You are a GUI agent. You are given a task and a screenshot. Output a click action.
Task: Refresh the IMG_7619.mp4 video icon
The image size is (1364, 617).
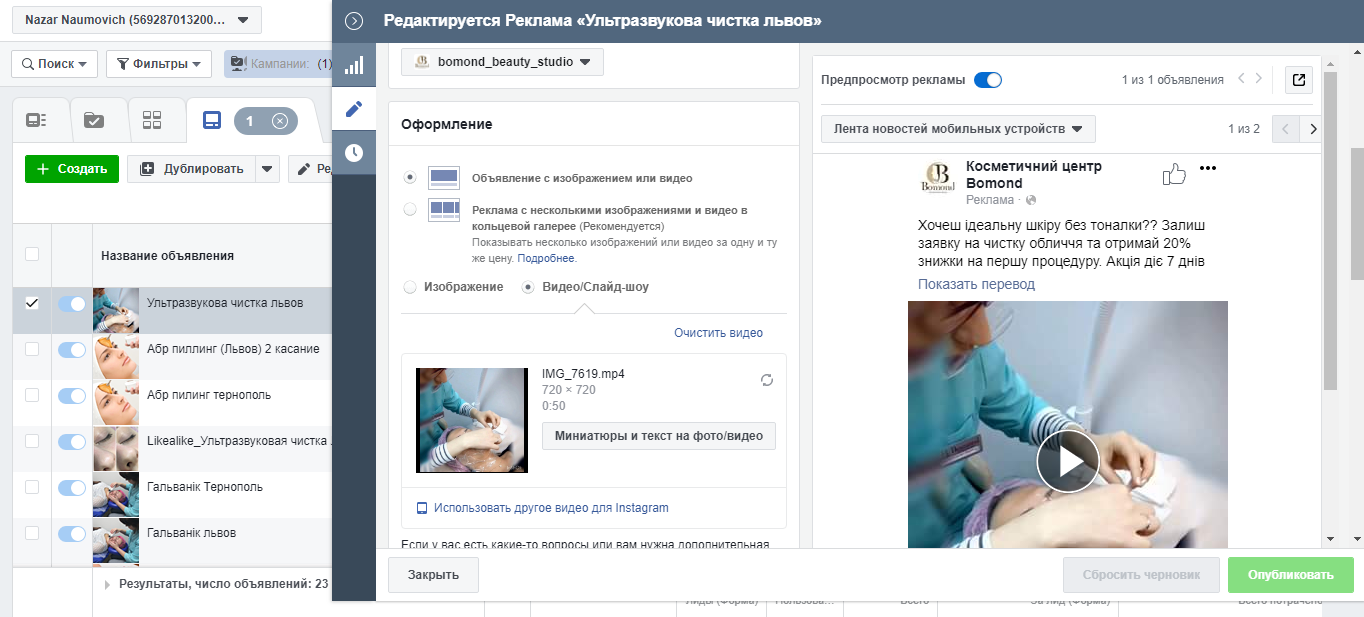[x=767, y=380]
